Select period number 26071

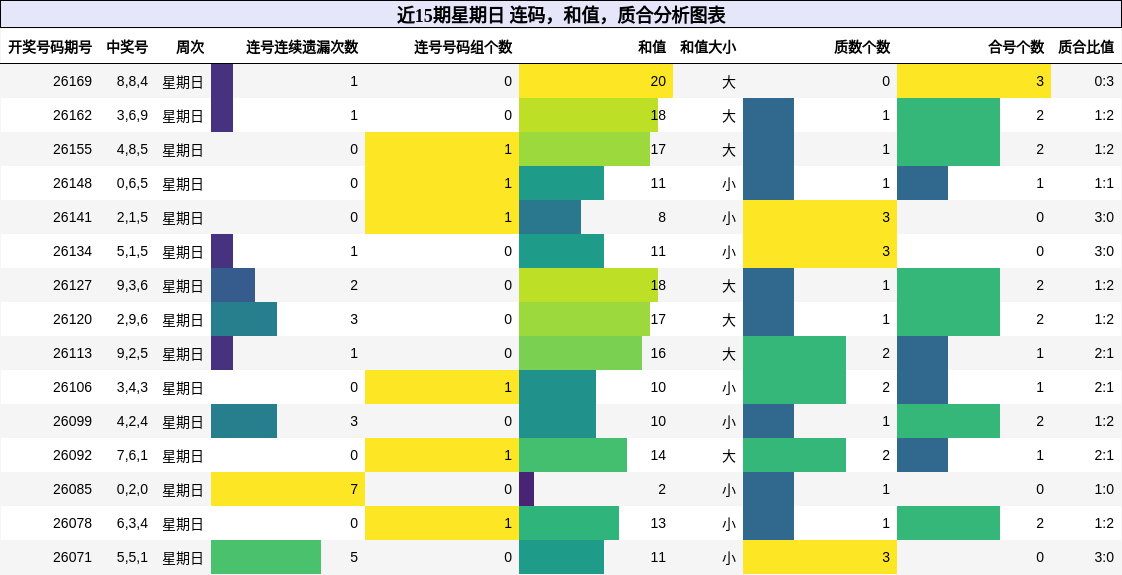(x=72, y=557)
